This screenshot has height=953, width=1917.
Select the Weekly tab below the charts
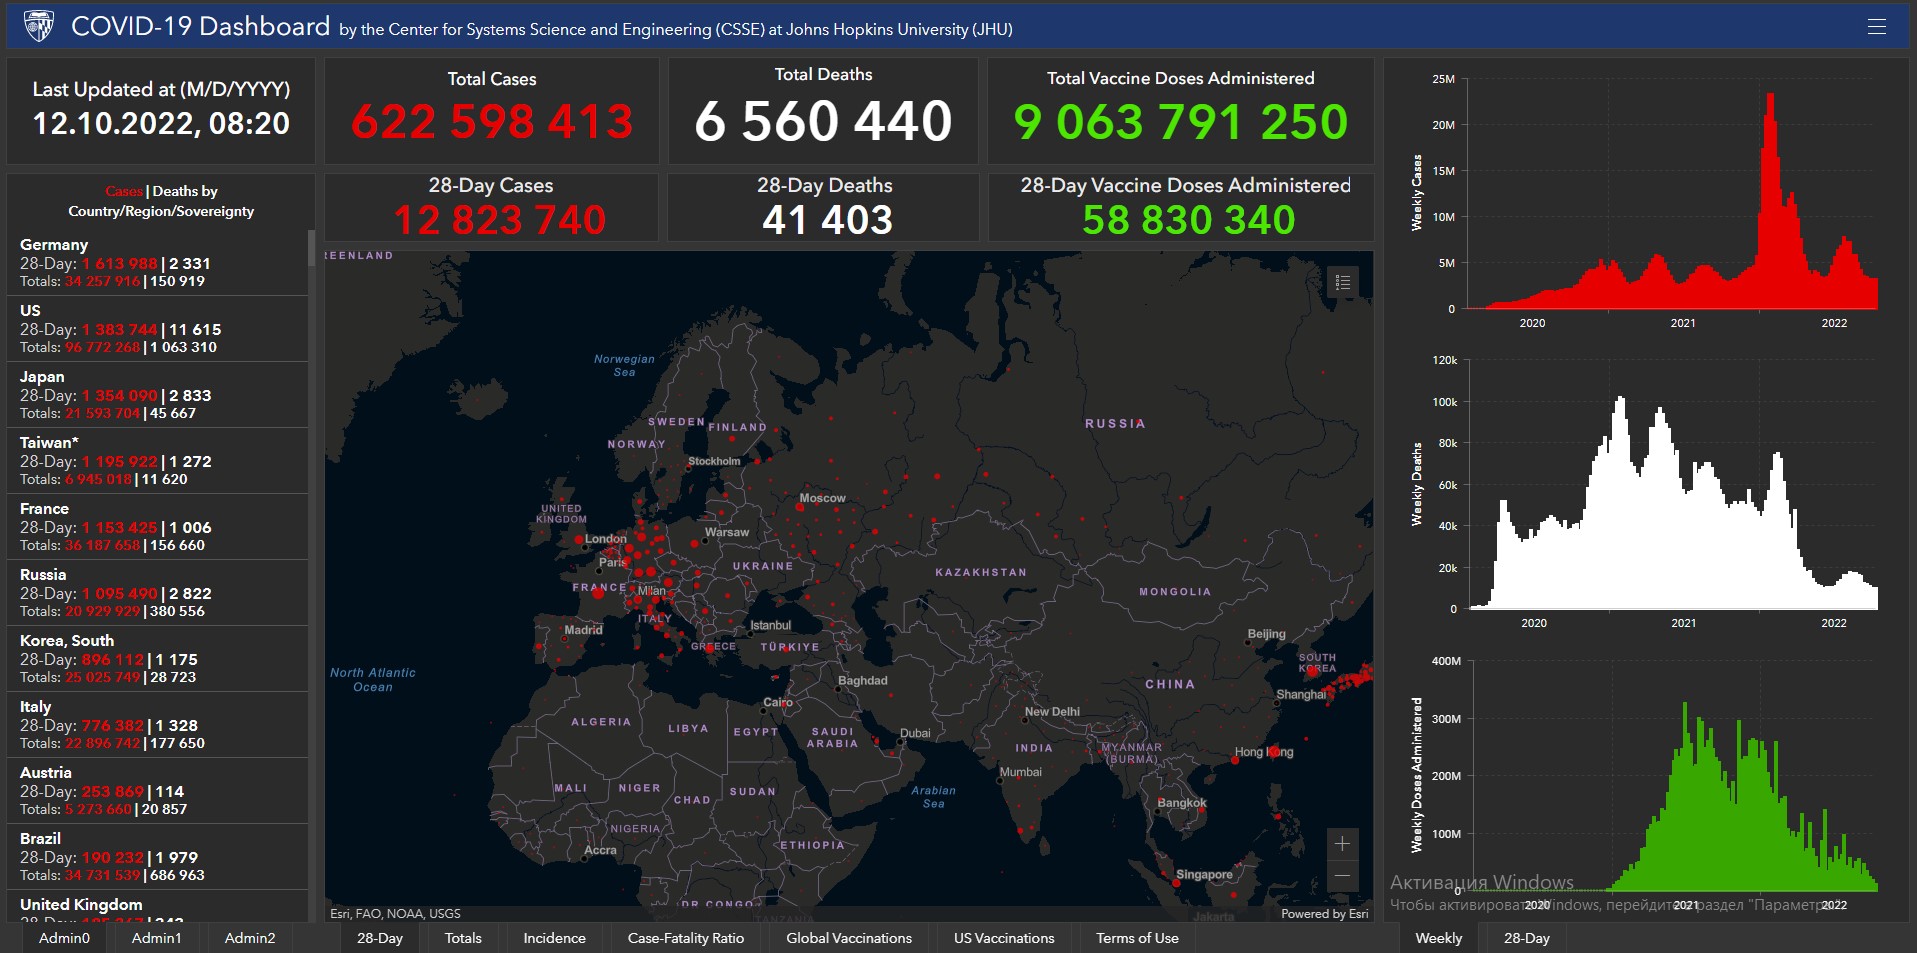coord(1438,938)
